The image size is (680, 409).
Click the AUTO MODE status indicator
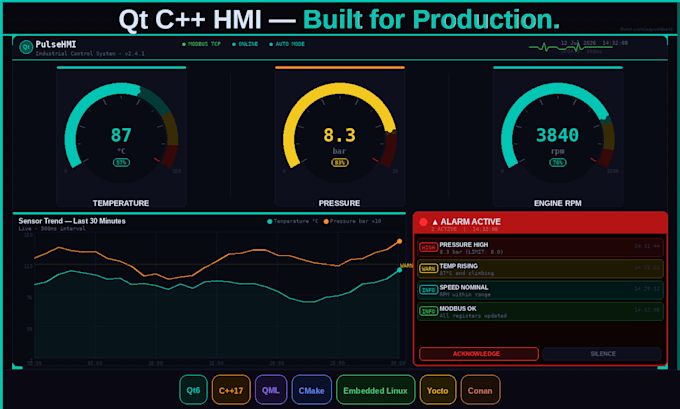tap(287, 44)
